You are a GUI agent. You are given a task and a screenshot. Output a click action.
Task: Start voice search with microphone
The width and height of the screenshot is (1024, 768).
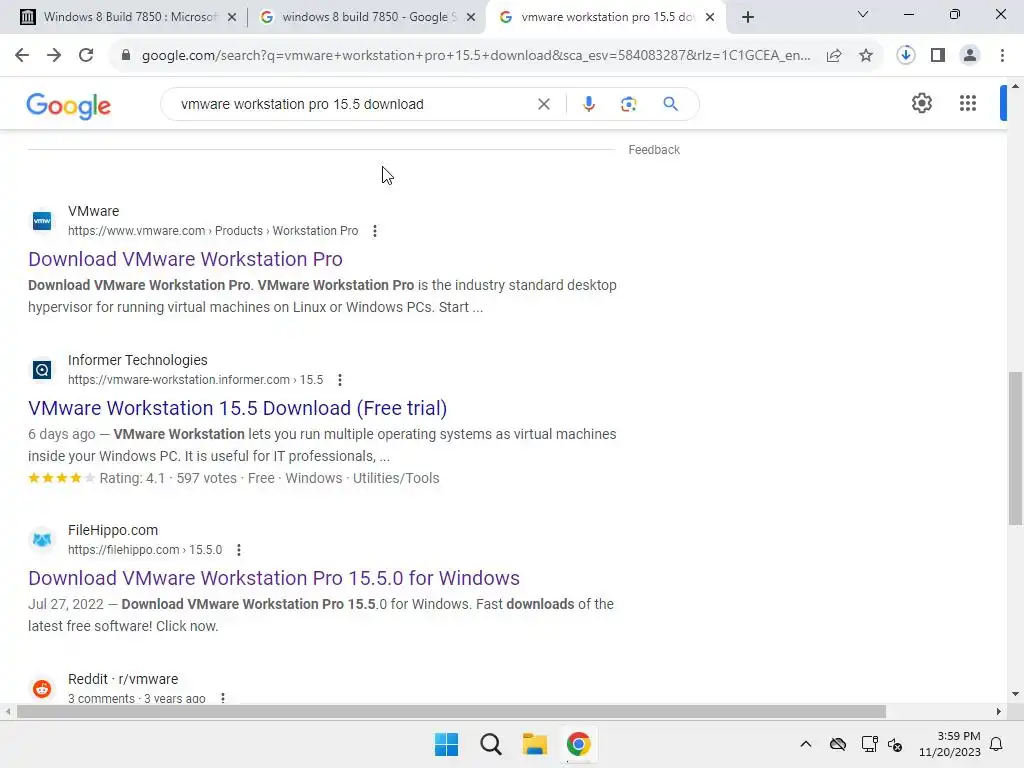(588, 104)
